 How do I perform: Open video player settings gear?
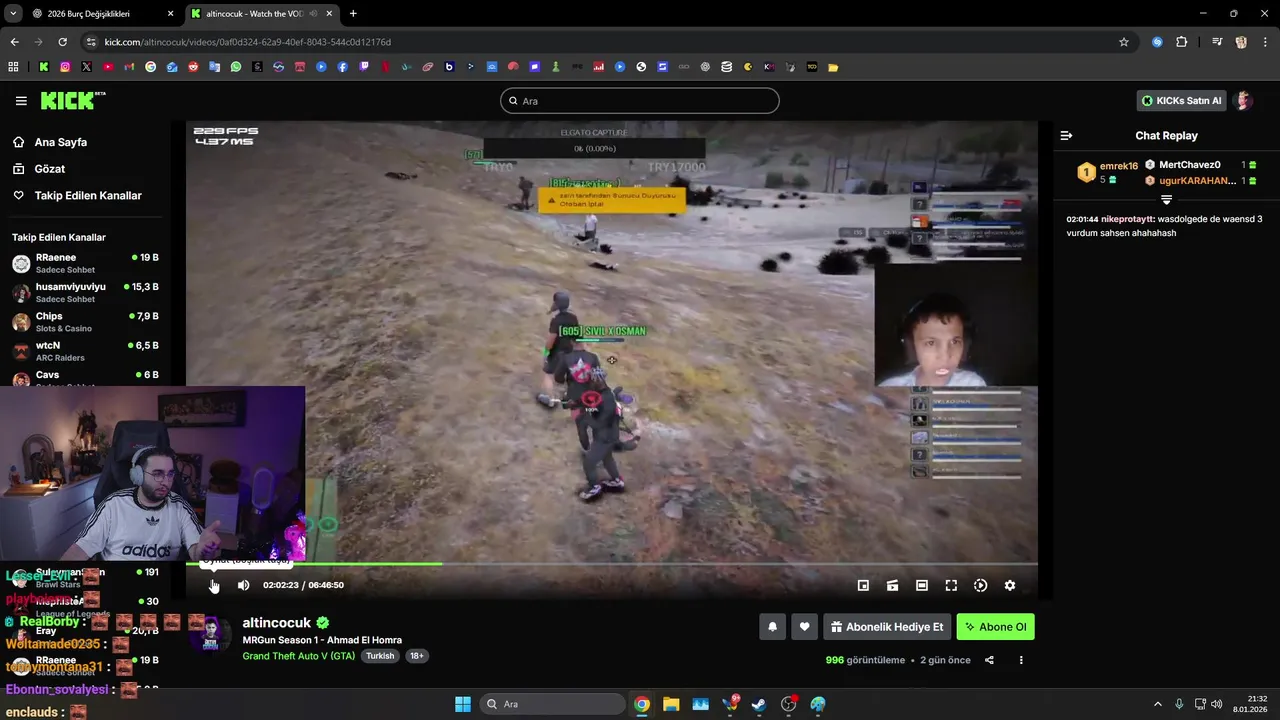click(x=1010, y=585)
